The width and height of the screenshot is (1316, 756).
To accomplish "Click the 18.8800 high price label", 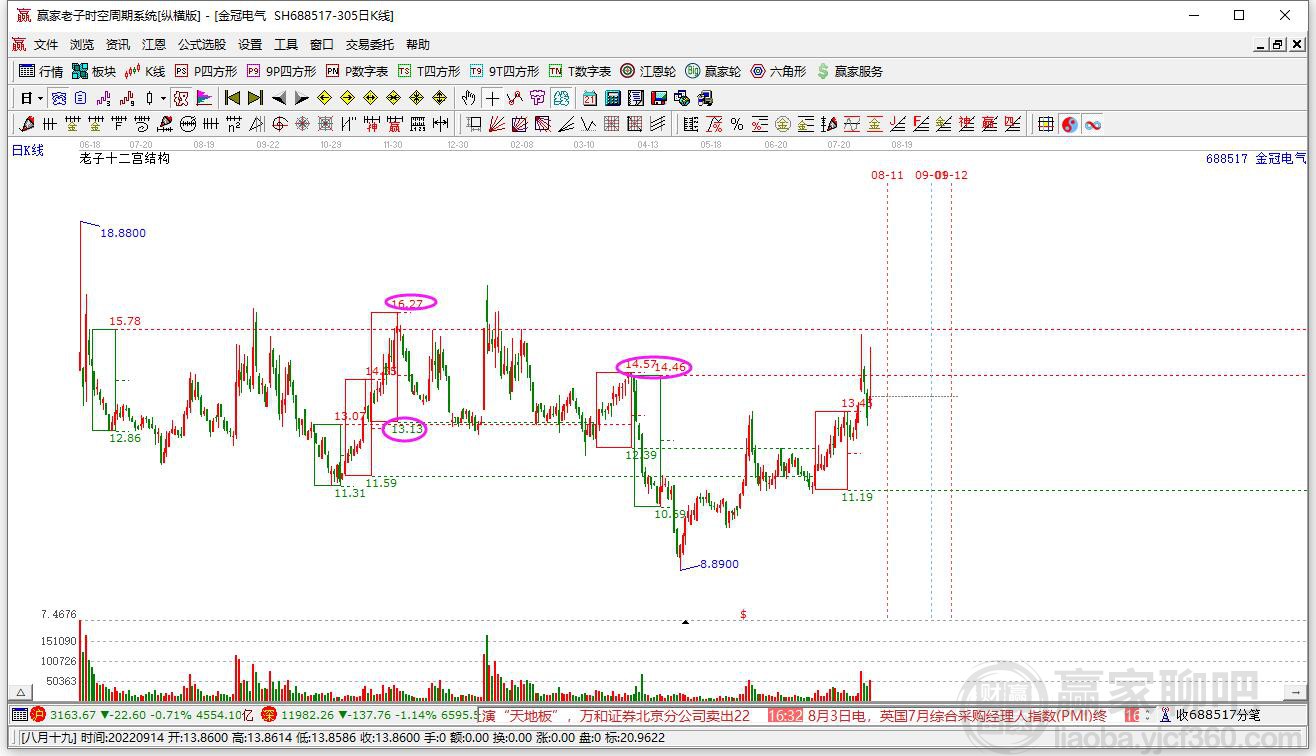I will coord(123,233).
